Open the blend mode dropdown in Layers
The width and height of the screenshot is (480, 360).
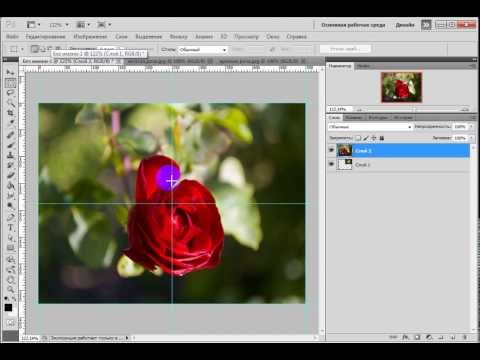[x=370, y=127]
